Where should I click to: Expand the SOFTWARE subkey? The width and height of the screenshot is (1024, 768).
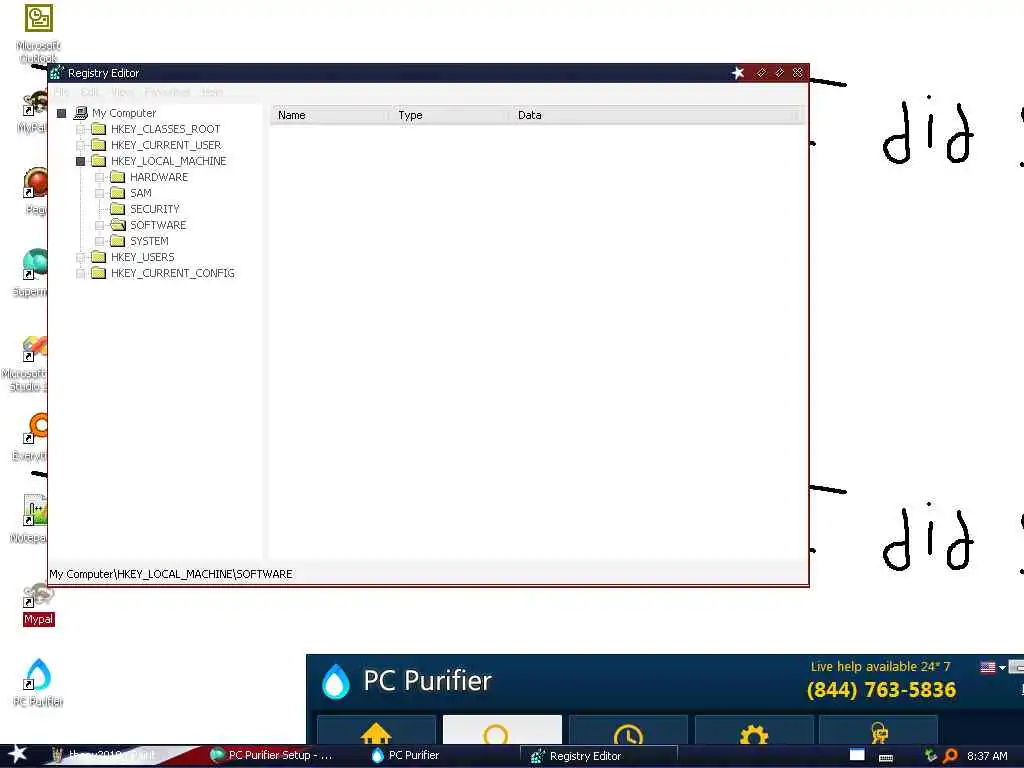99,225
